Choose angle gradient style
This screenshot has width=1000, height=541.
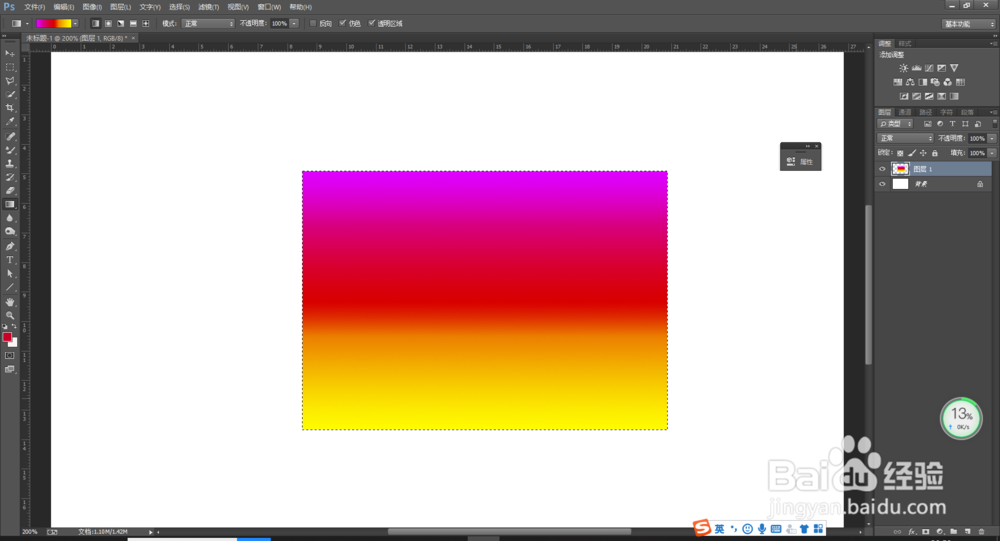121,24
